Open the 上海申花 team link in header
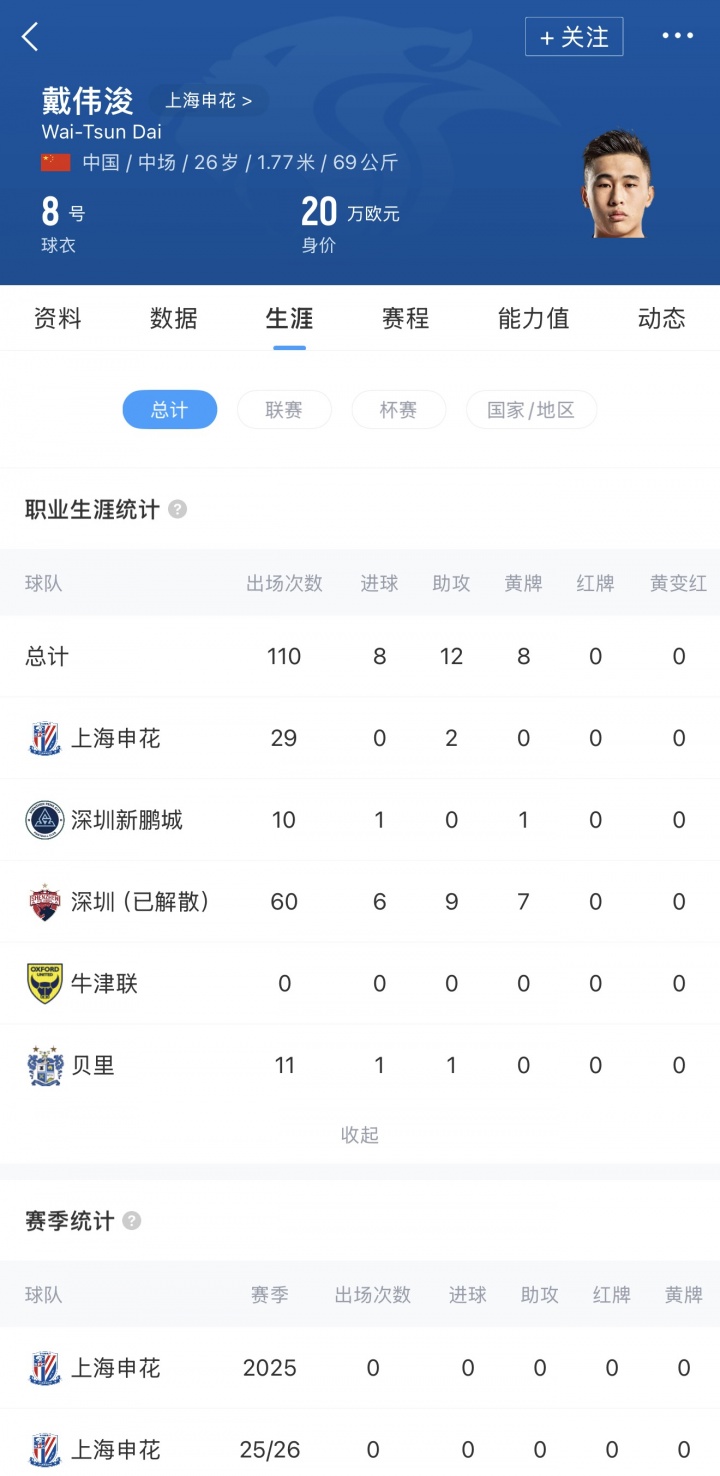This screenshot has width=720, height=1476. [x=208, y=101]
